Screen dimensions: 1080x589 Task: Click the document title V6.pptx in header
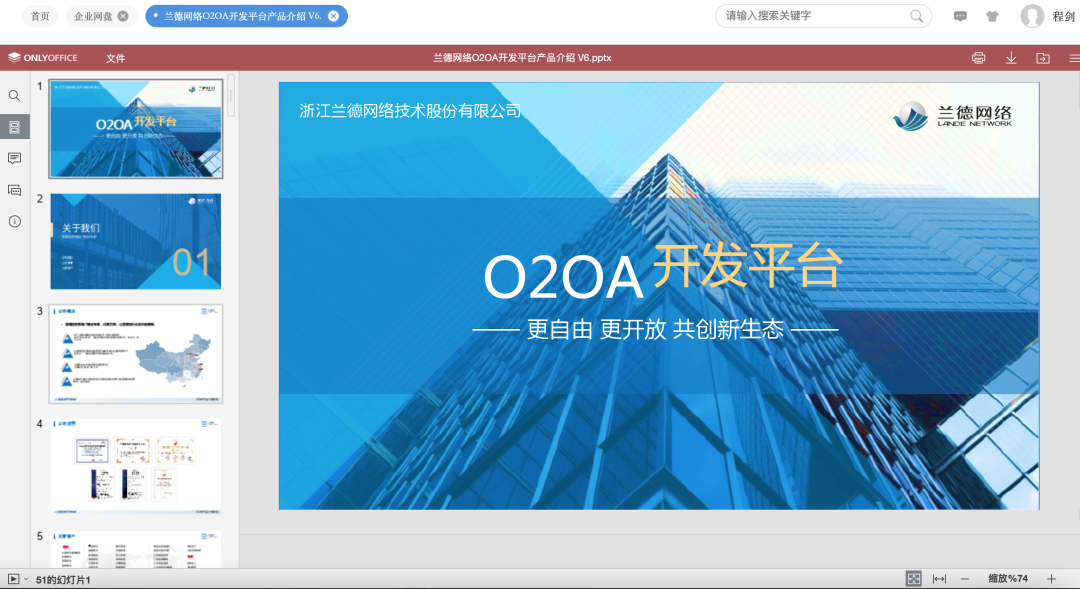pyautogui.click(x=522, y=58)
